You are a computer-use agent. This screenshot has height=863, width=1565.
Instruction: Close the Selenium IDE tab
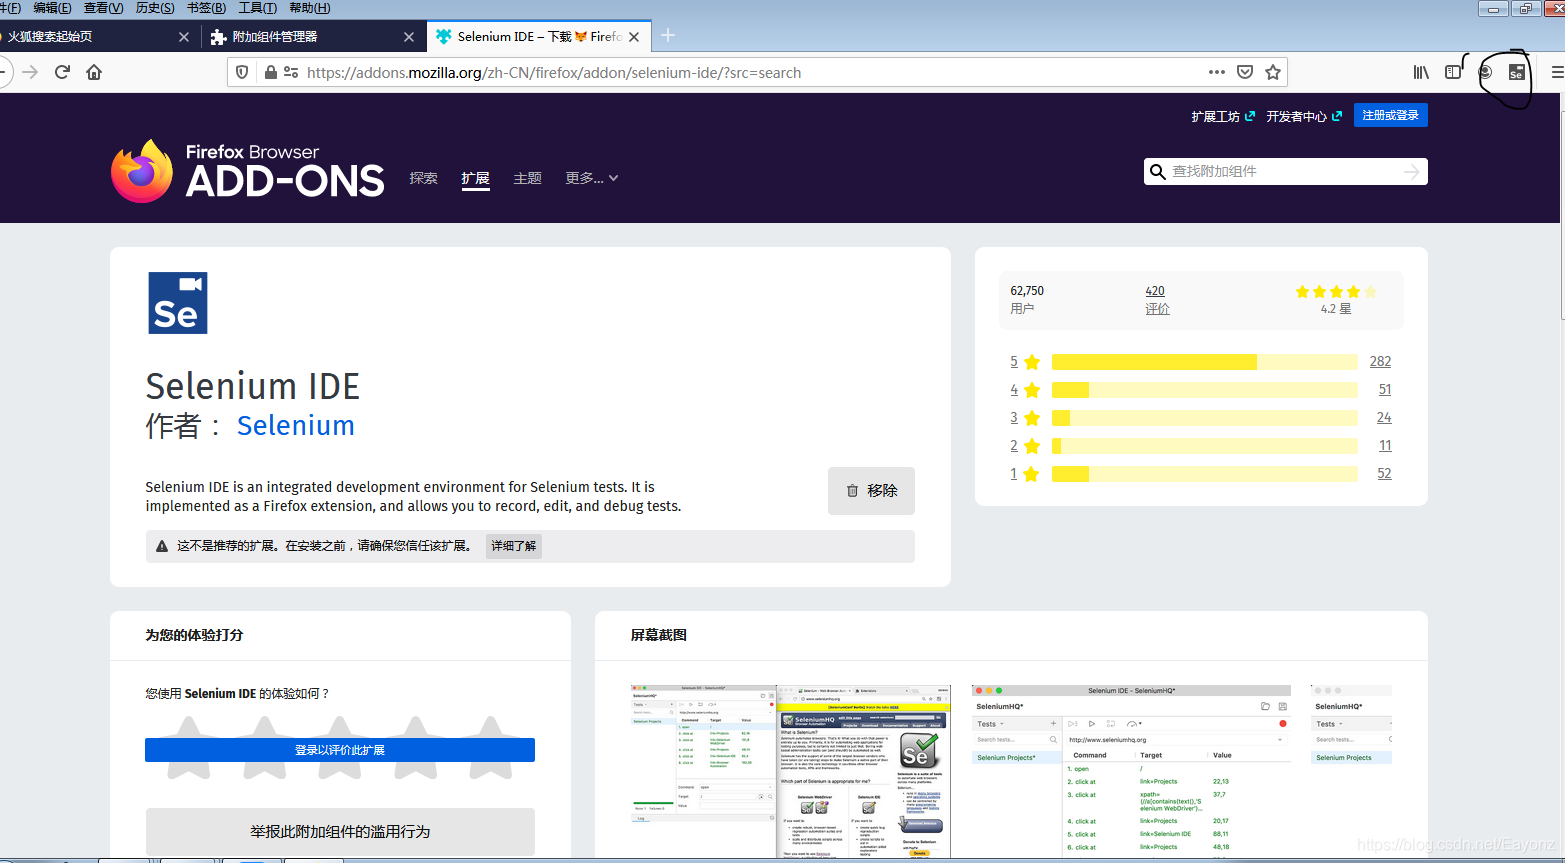coord(634,37)
